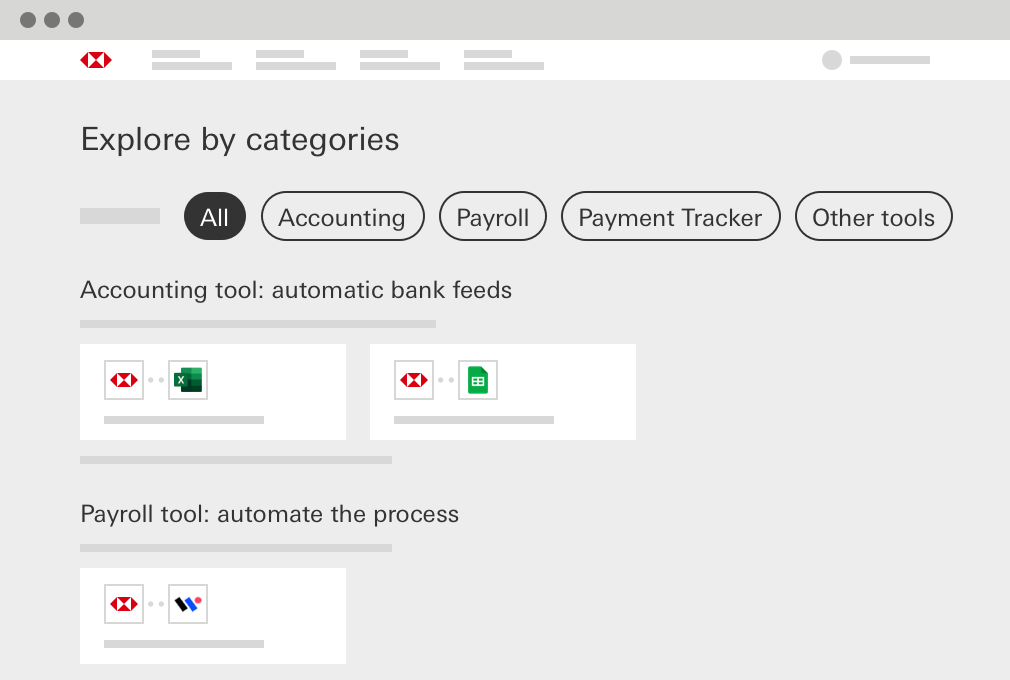The height and width of the screenshot is (680, 1010).
Task: Select the Other tools filter pill
Action: (873, 216)
